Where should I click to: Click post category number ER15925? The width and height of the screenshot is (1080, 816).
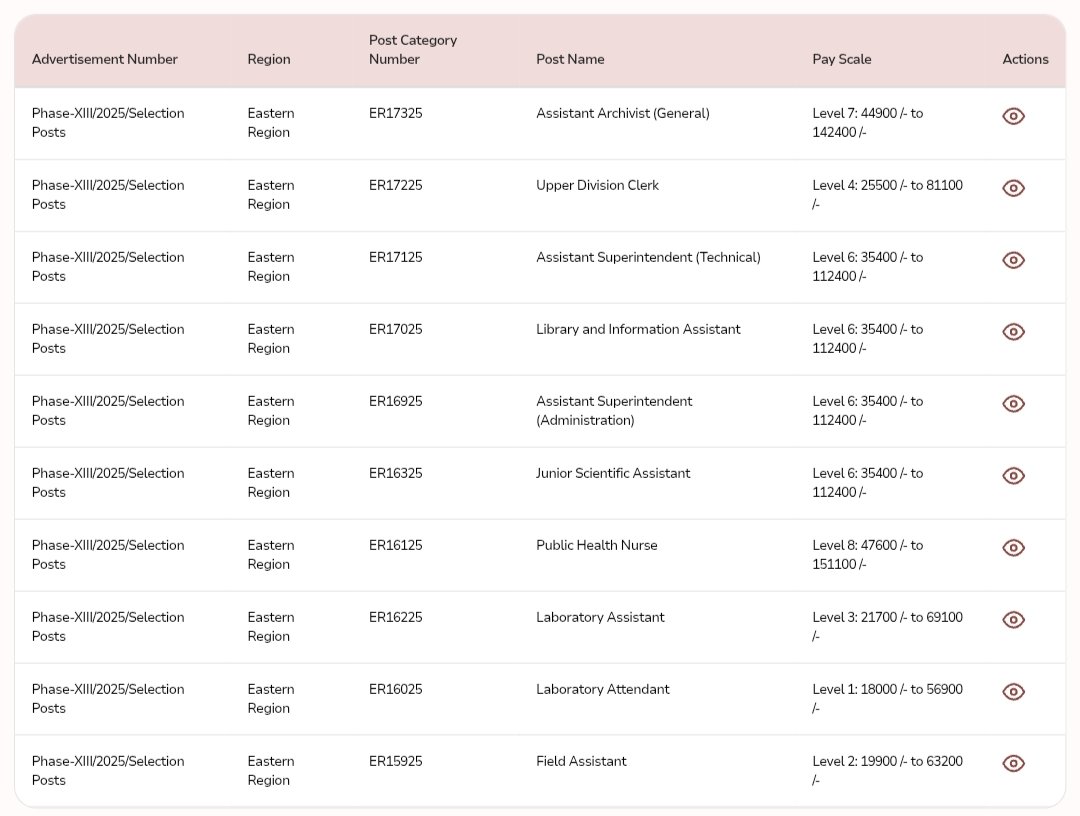(395, 761)
